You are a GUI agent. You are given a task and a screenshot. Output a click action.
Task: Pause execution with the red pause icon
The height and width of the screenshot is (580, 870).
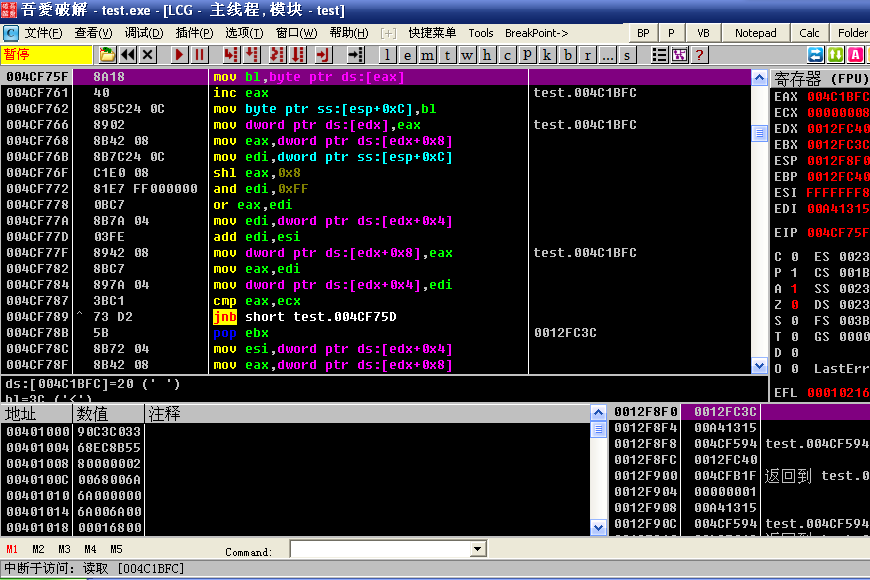coord(199,54)
